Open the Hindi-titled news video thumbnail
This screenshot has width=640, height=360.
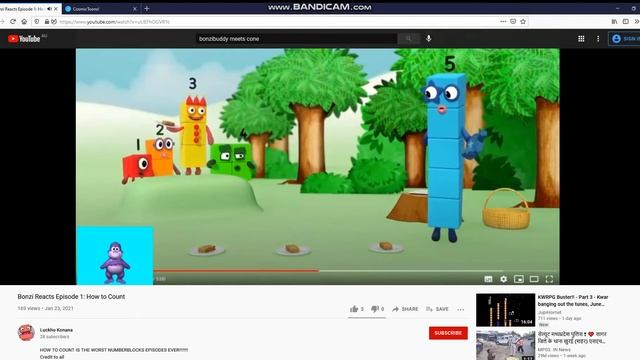coord(505,345)
